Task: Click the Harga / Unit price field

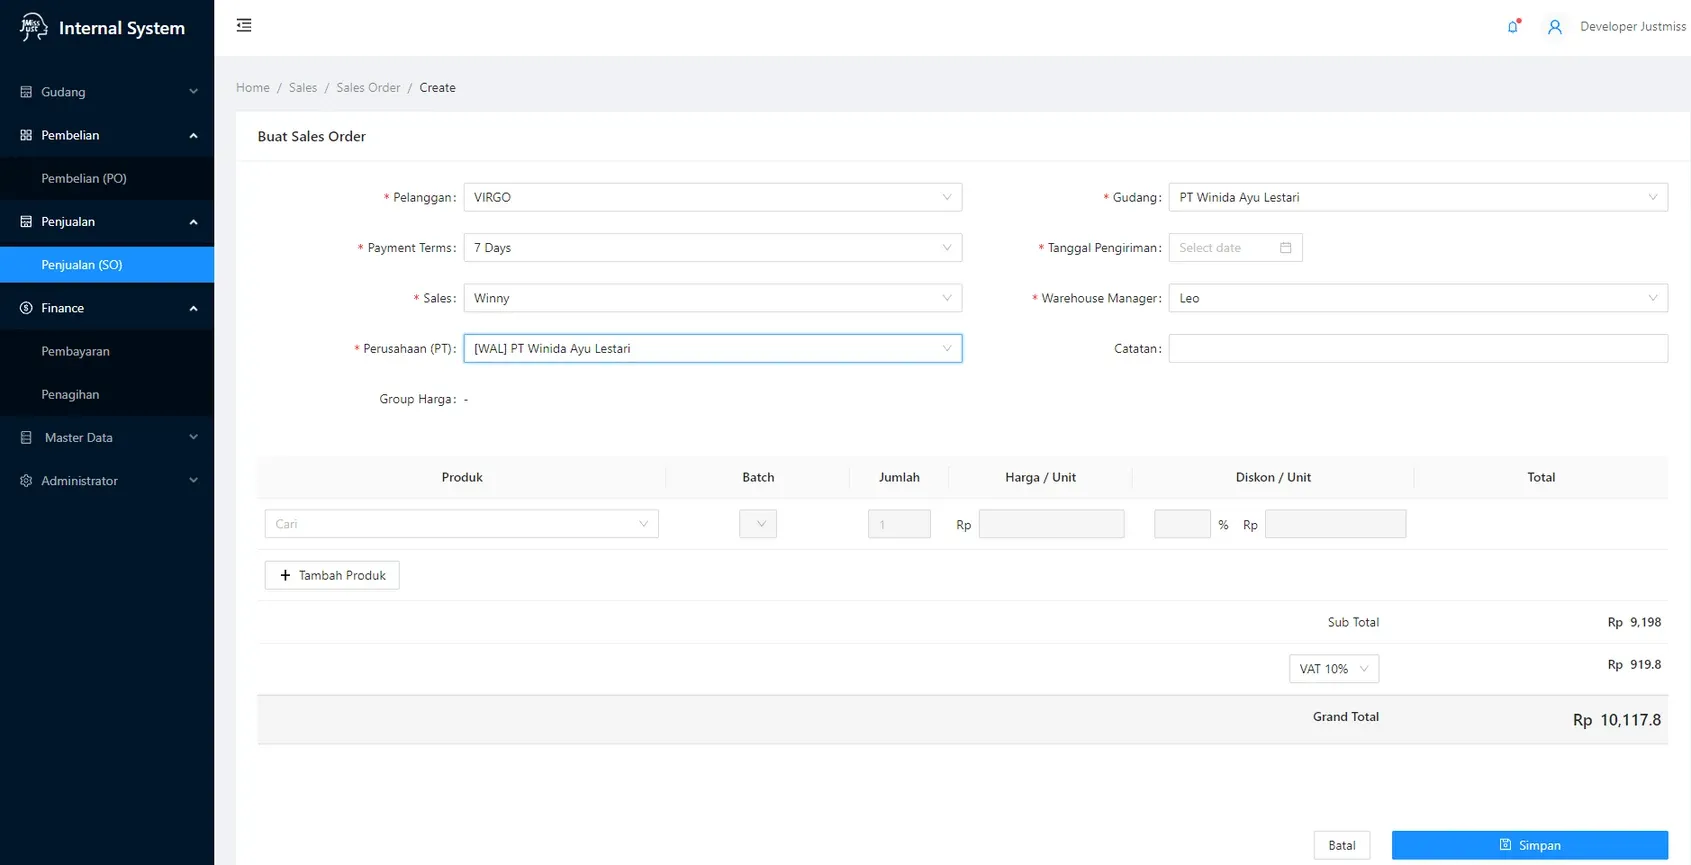Action: click(x=1051, y=524)
